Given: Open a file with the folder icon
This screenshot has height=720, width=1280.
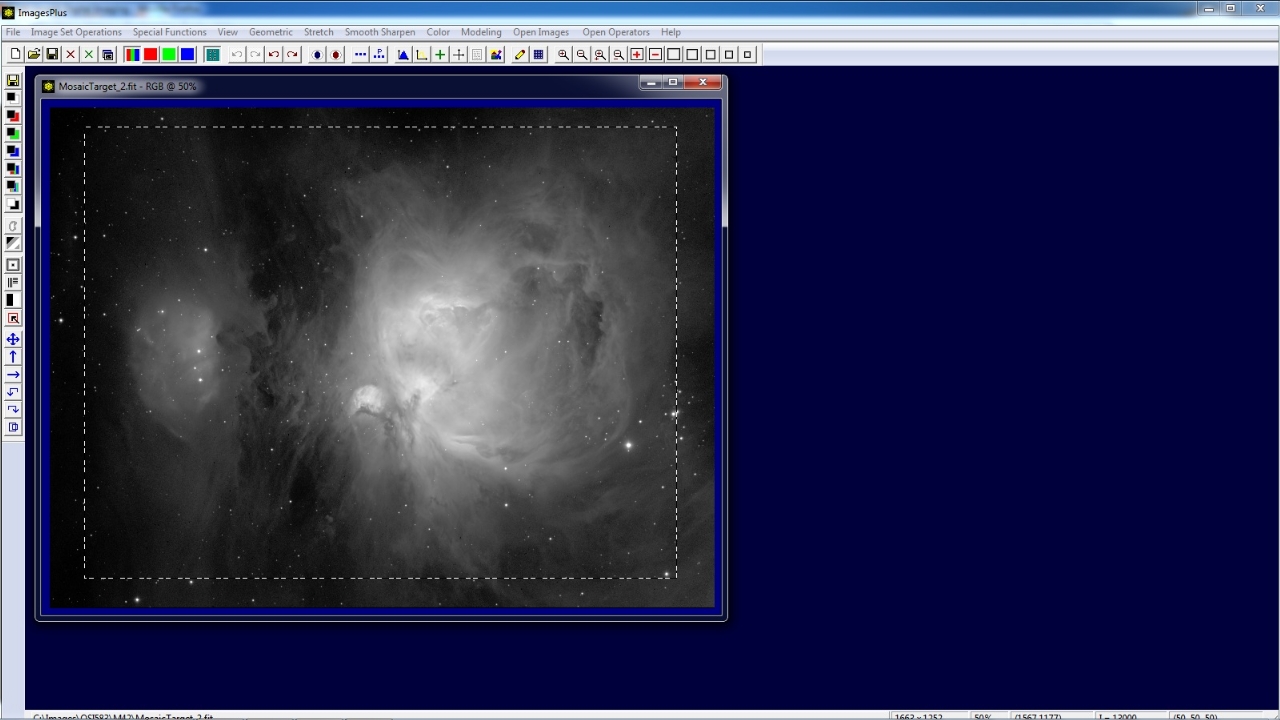Looking at the screenshot, I should tap(34, 54).
